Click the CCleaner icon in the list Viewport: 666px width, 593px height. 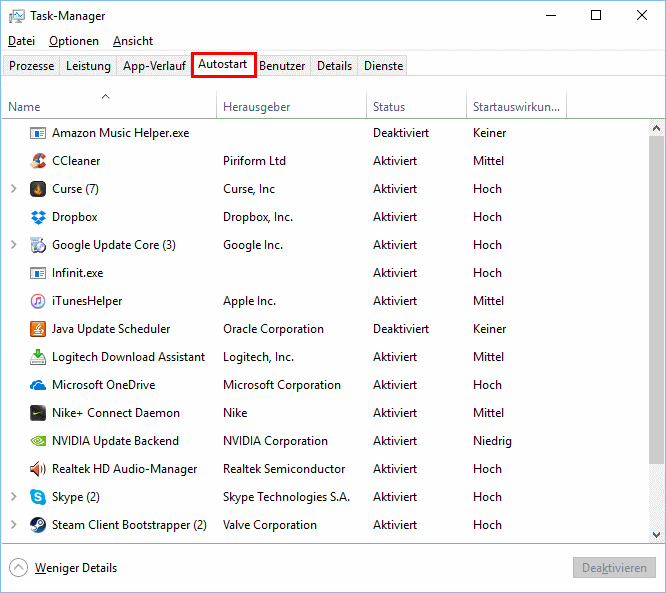(38, 161)
